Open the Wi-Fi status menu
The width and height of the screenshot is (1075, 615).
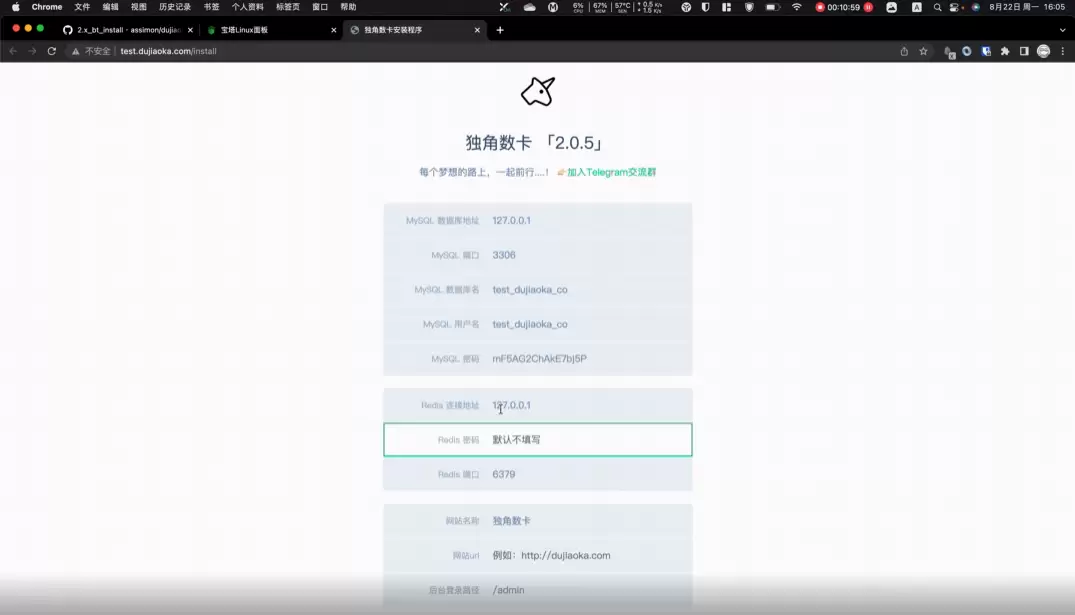(797, 7)
